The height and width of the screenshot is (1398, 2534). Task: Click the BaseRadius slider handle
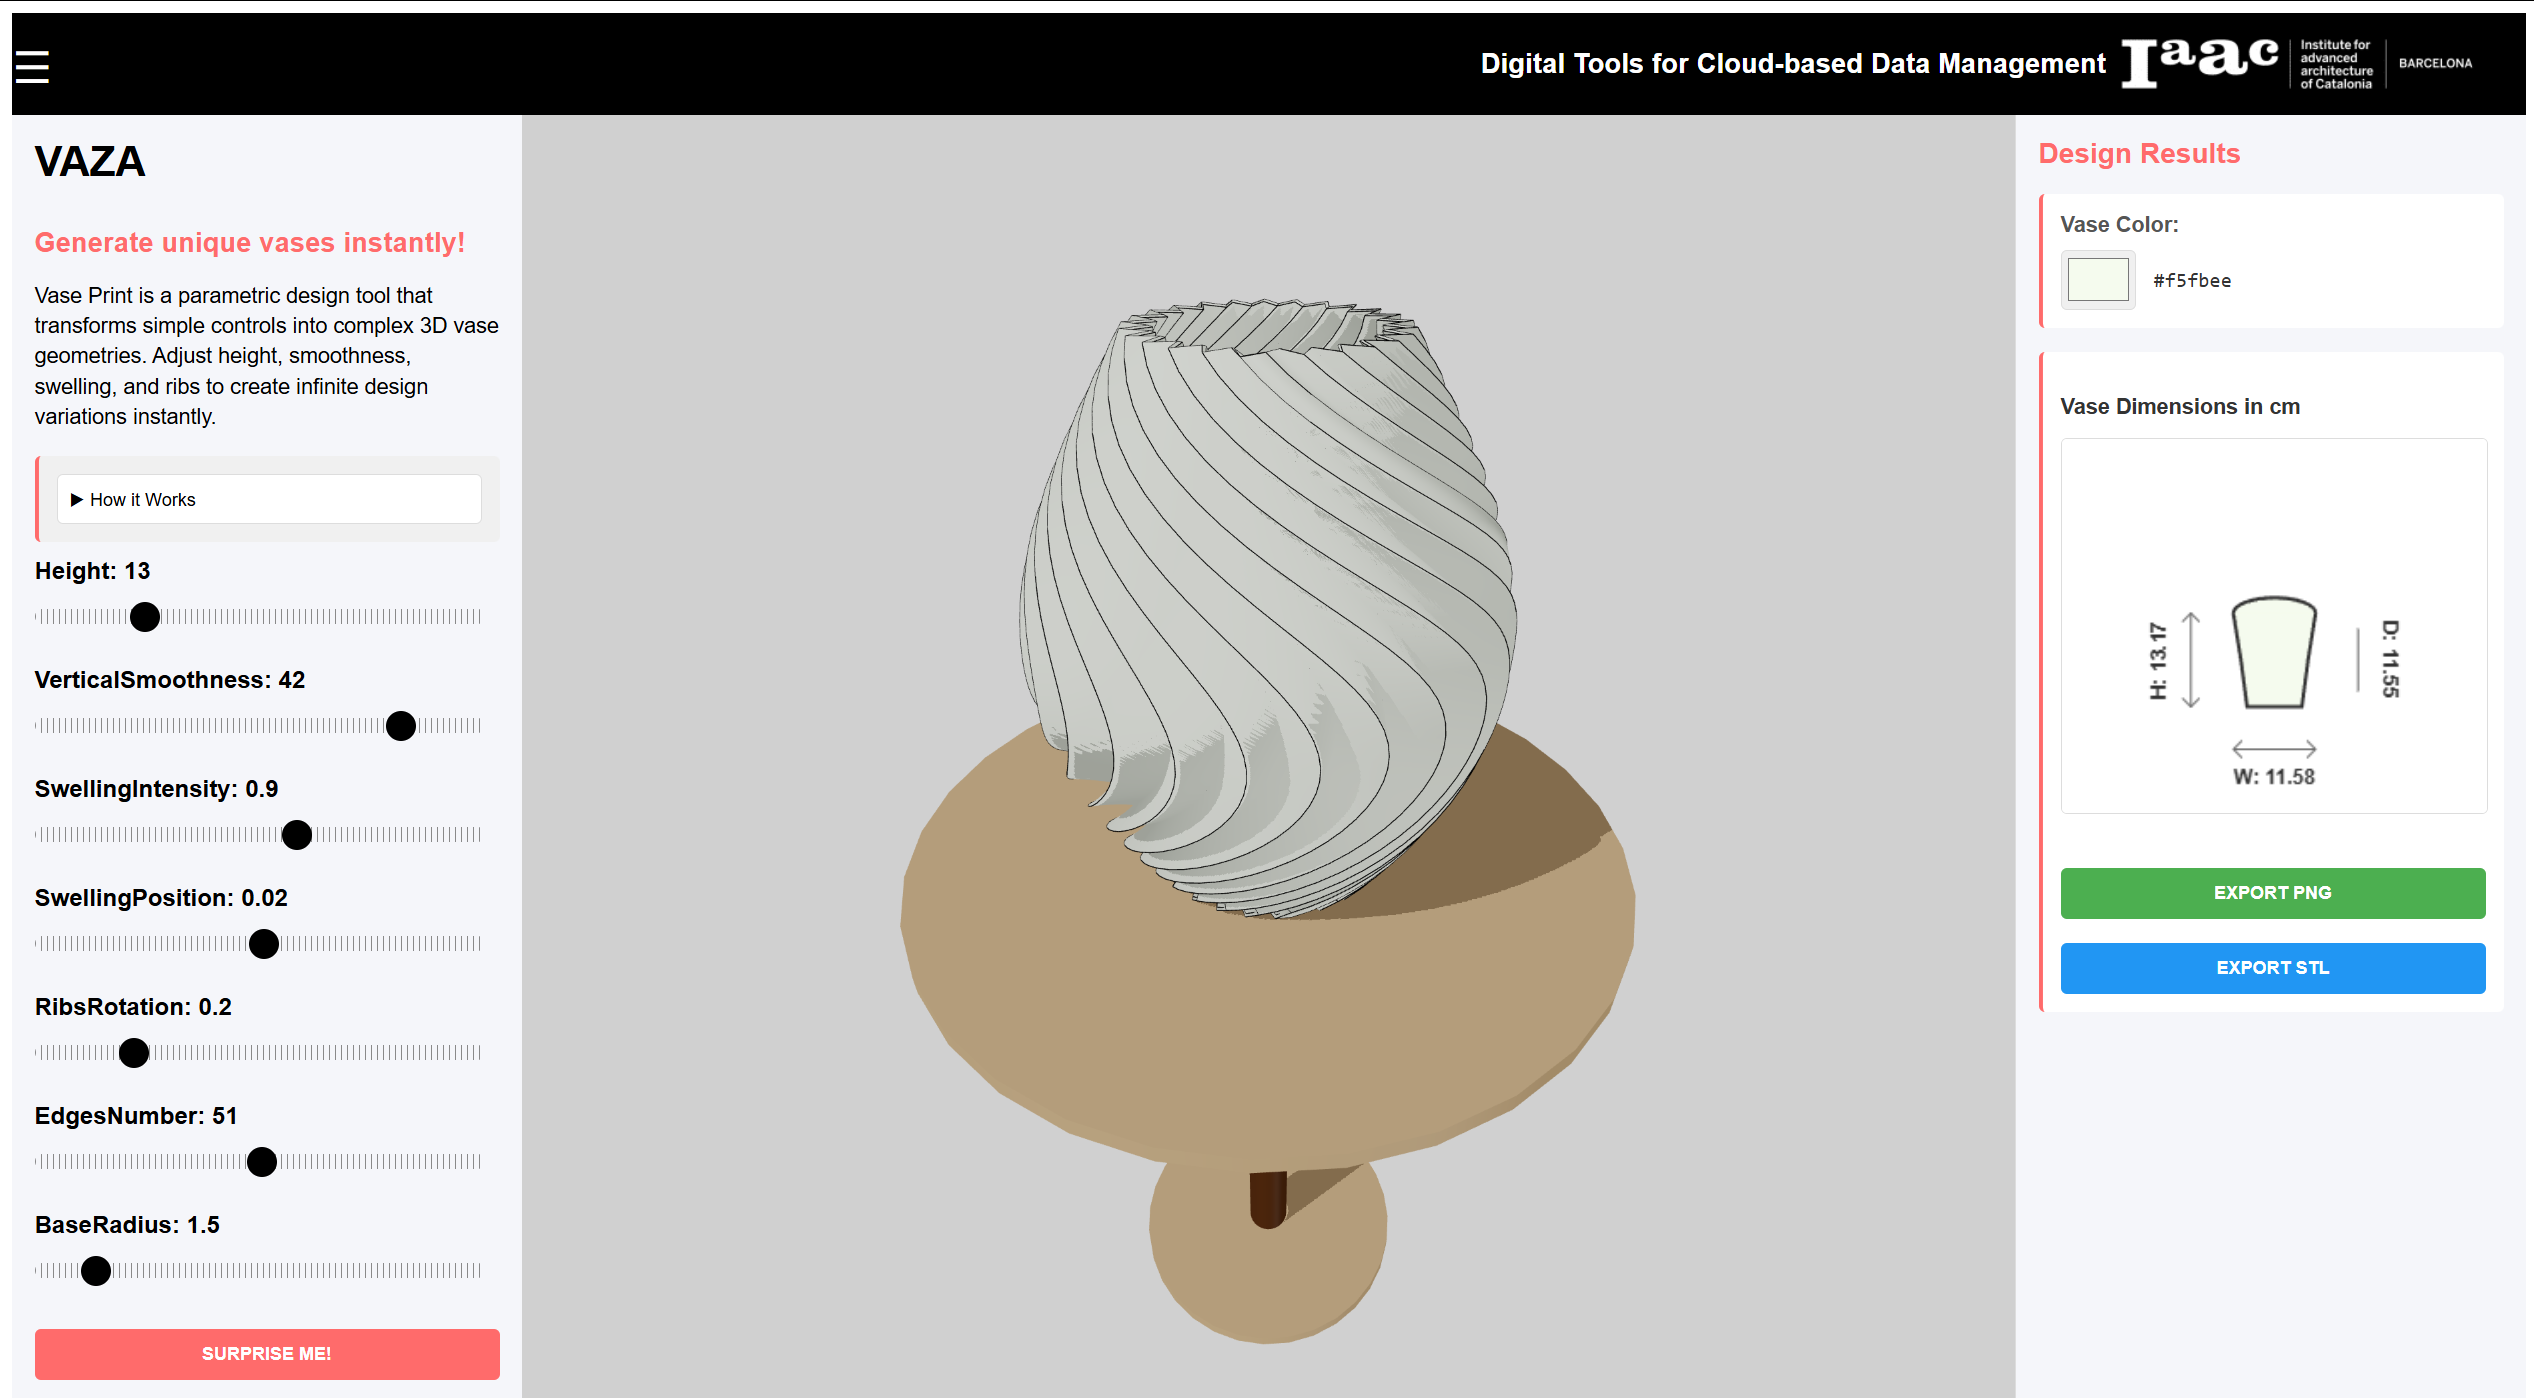click(96, 1271)
